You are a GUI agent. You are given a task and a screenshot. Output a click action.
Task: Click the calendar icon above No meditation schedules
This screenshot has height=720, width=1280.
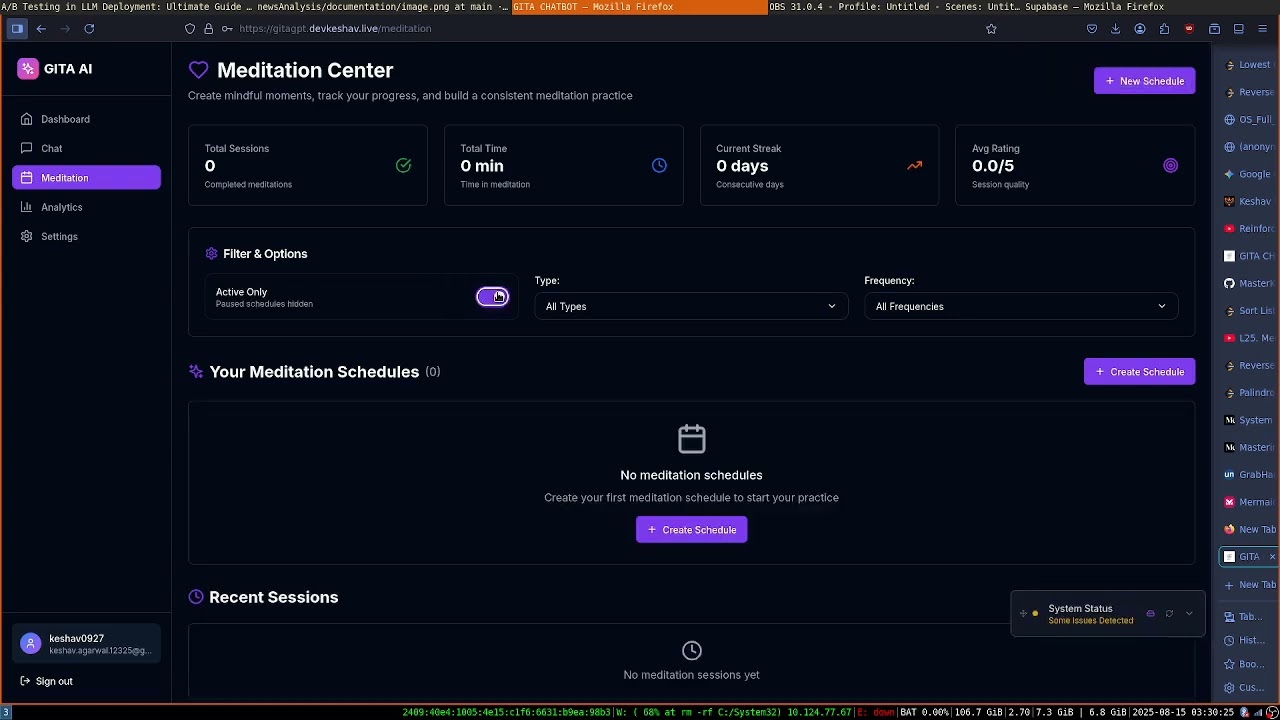point(691,439)
